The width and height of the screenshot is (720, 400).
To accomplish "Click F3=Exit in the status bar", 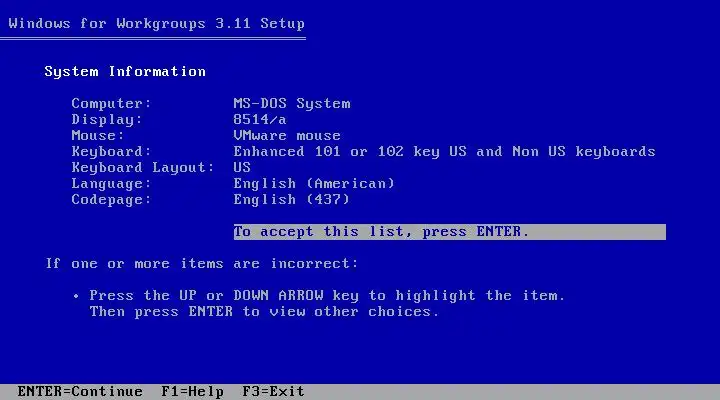I will coord(273,391).
